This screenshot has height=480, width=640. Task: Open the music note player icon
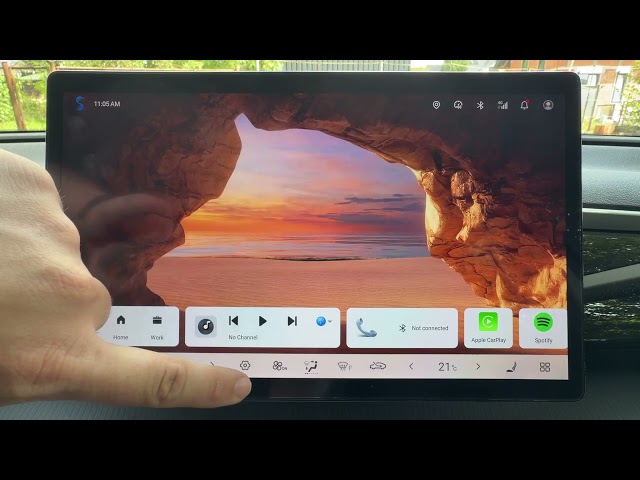206,327
